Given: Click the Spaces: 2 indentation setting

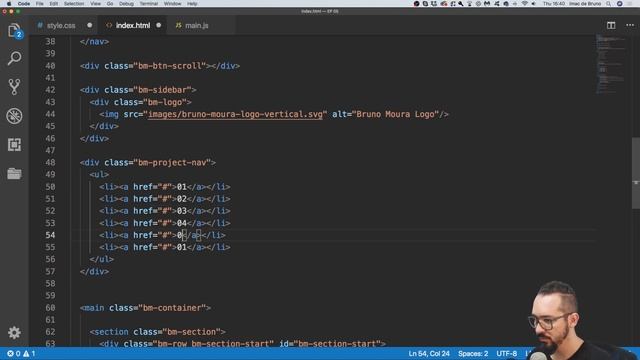Looking at the screenshot, I should (x=473, y=353).
